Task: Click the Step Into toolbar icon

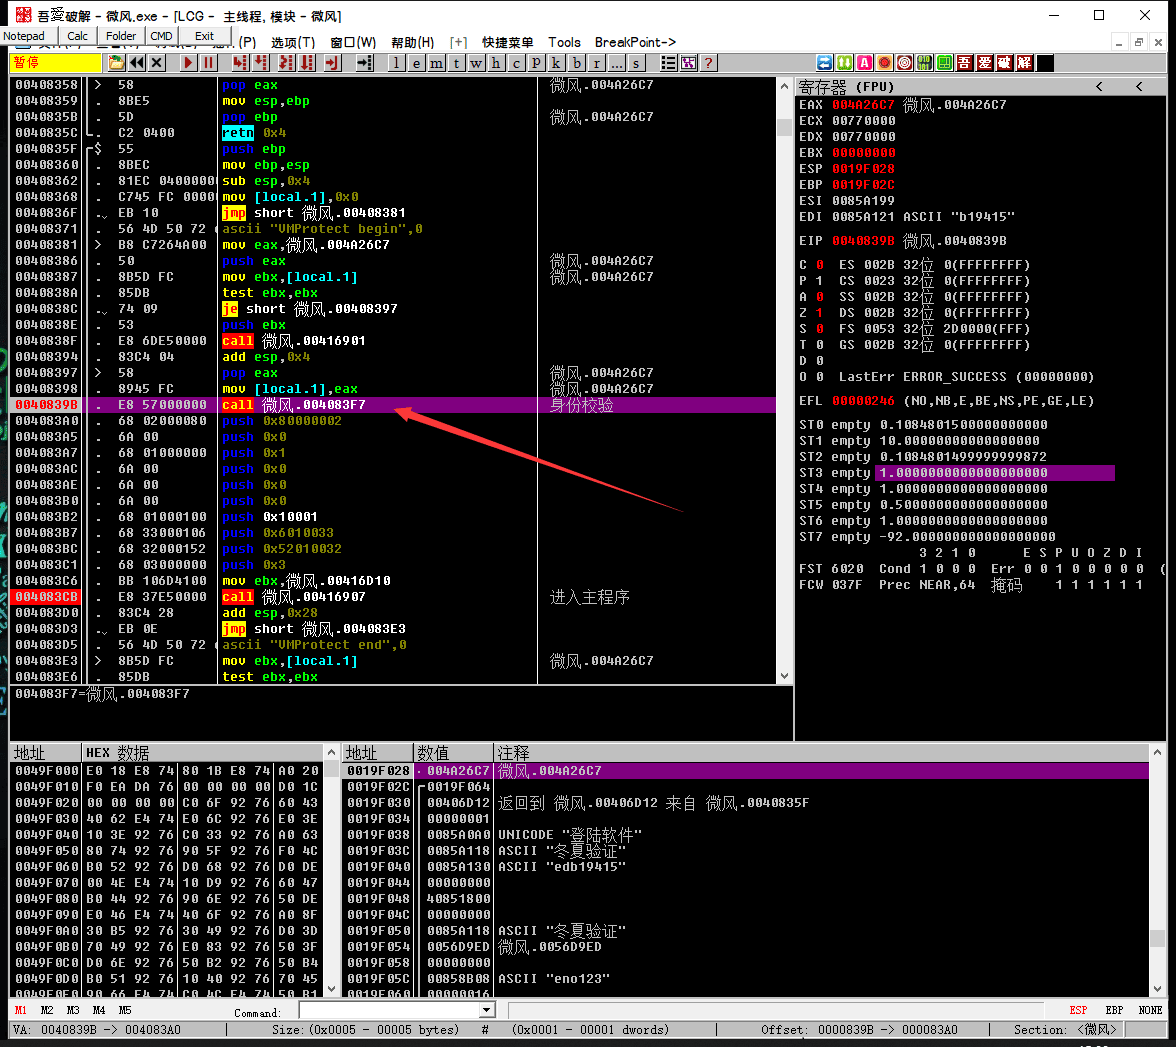Action: click(x=240, y=63)
